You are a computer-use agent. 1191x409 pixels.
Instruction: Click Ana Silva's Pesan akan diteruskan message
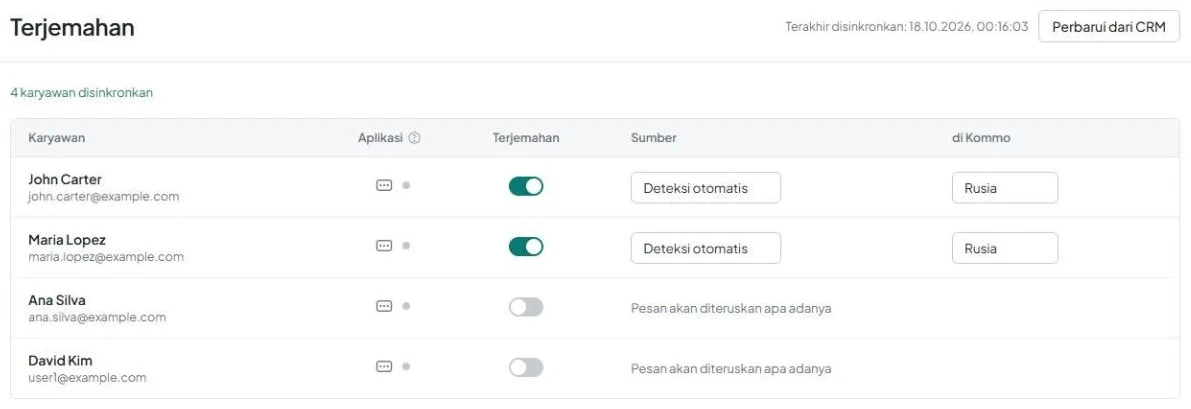click(x=731, y=309)
